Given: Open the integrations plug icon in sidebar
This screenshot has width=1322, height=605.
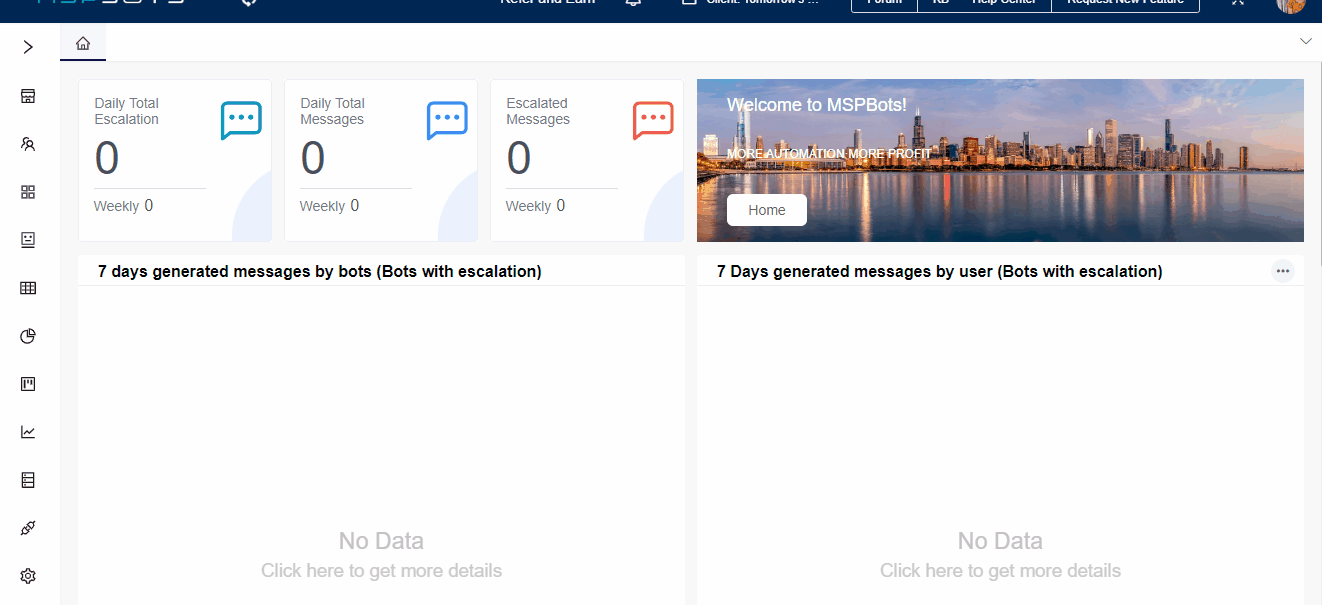Looking at the screenshot, I should click(28, 528).
